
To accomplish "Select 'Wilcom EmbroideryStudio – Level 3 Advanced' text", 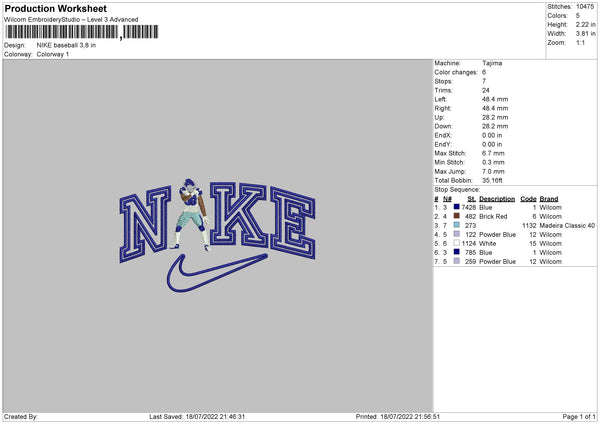I will point(71,20).
